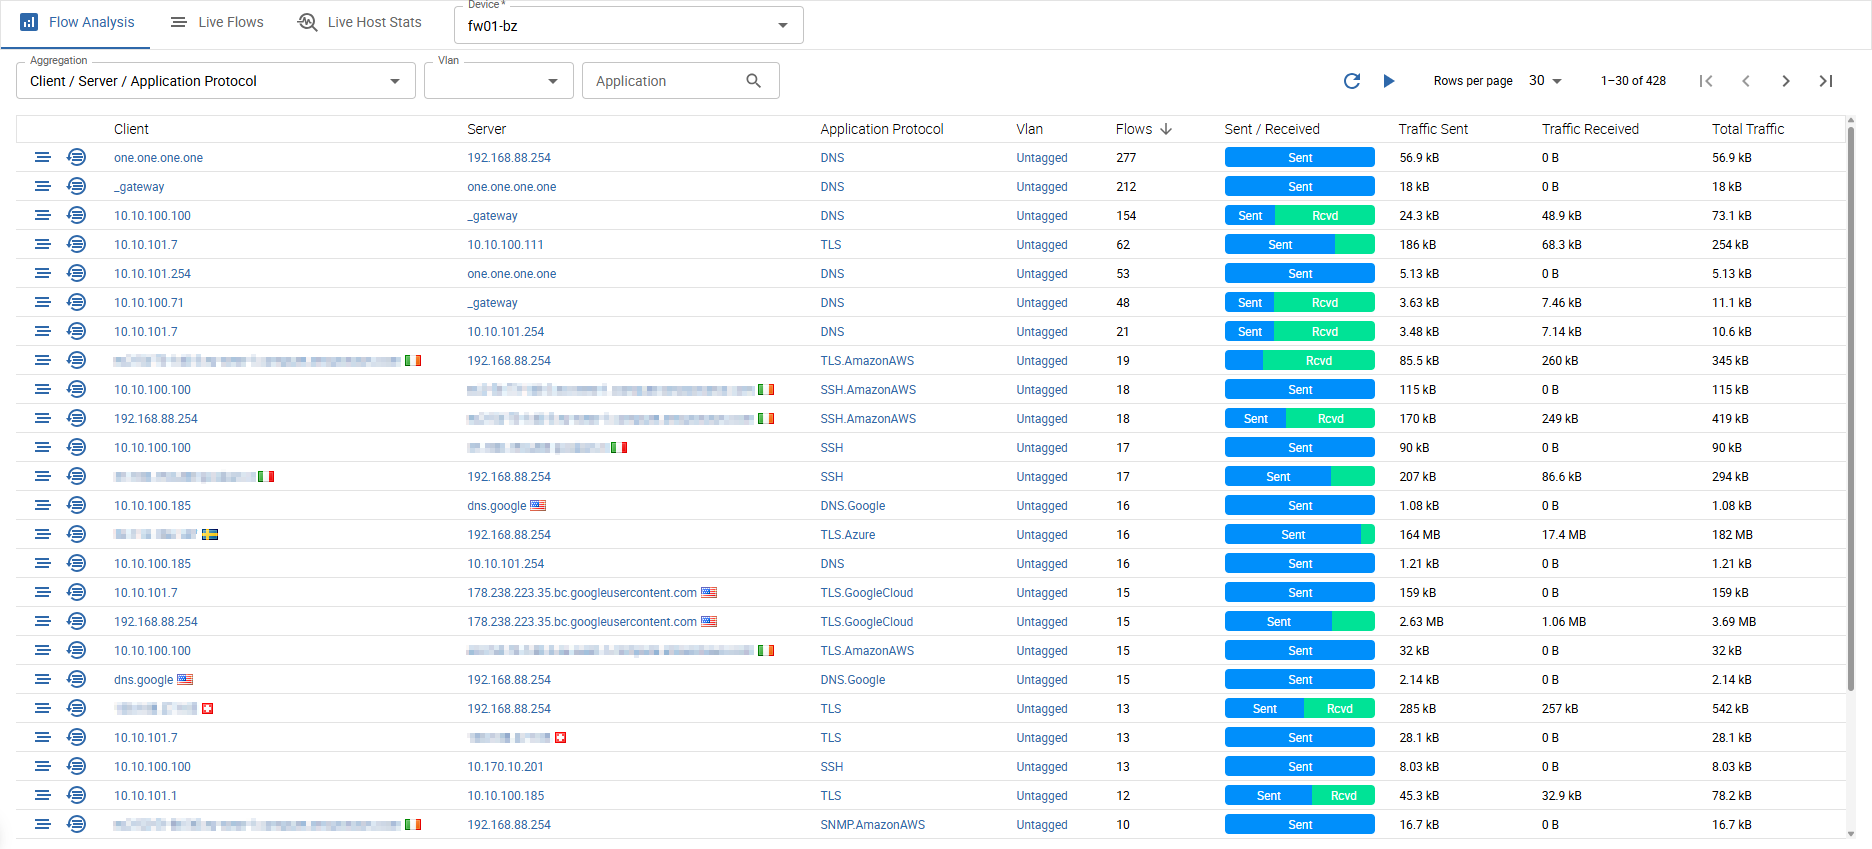Open client link 10.10.101.1
Screen dimensions: 1872x849
(145, 796)
